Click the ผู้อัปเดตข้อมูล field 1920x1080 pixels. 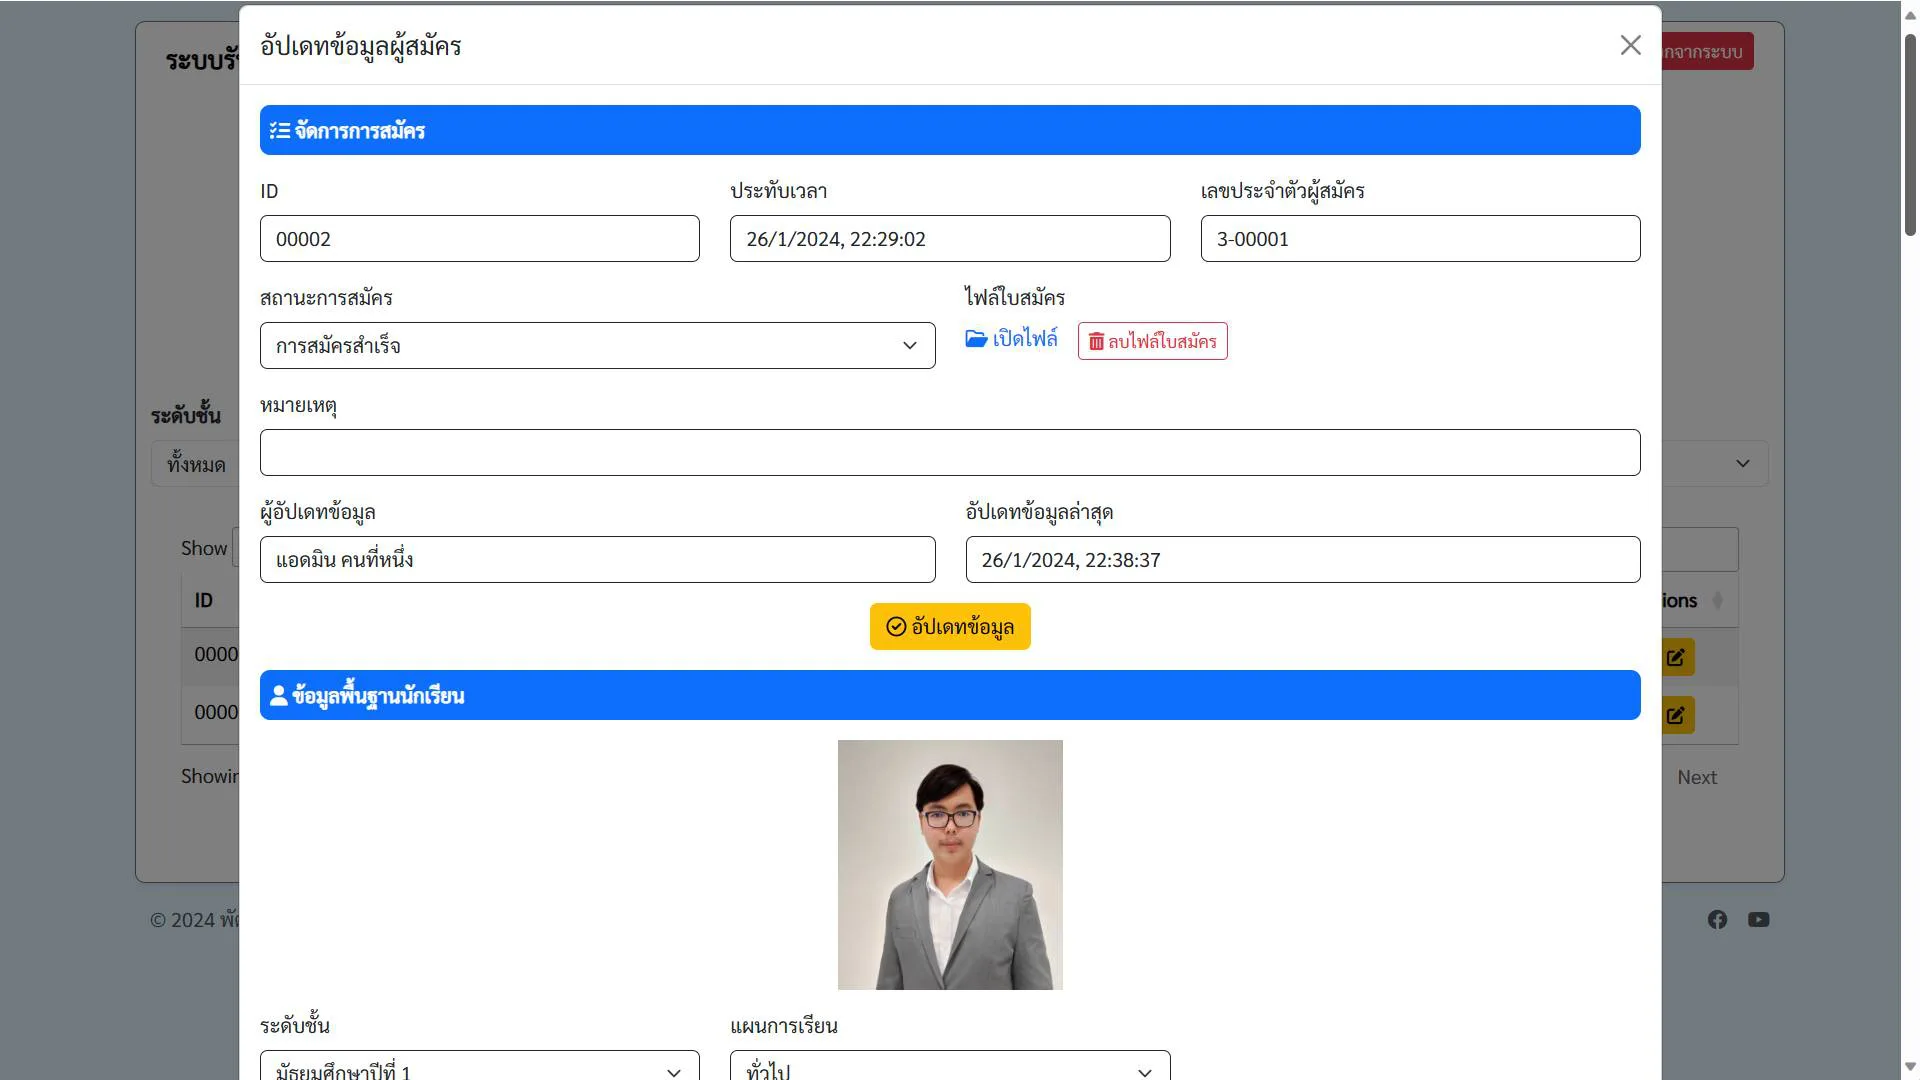click(x=597, y=560)
